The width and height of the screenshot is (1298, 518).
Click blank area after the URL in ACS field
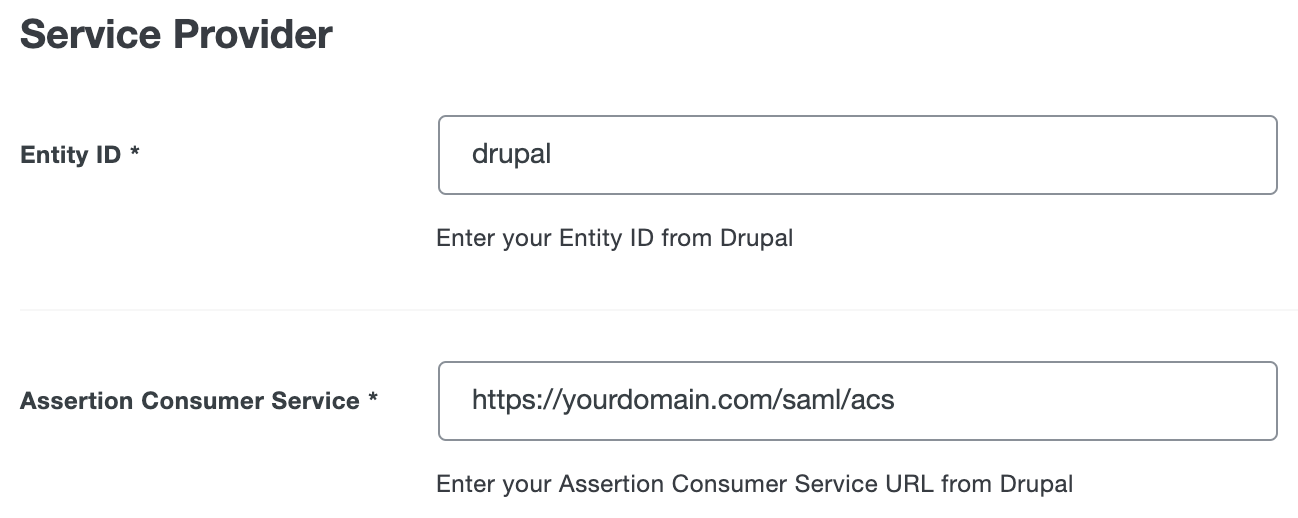1080,401
